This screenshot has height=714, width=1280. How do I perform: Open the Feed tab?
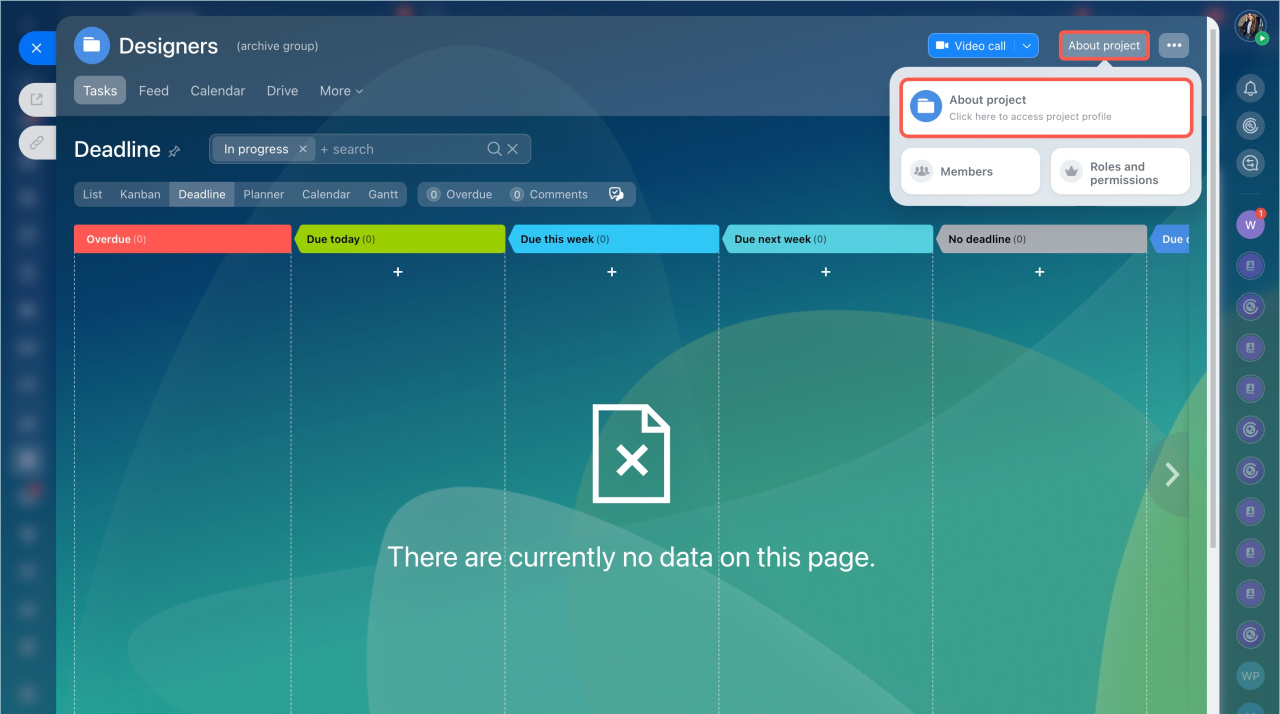[153, 91]
